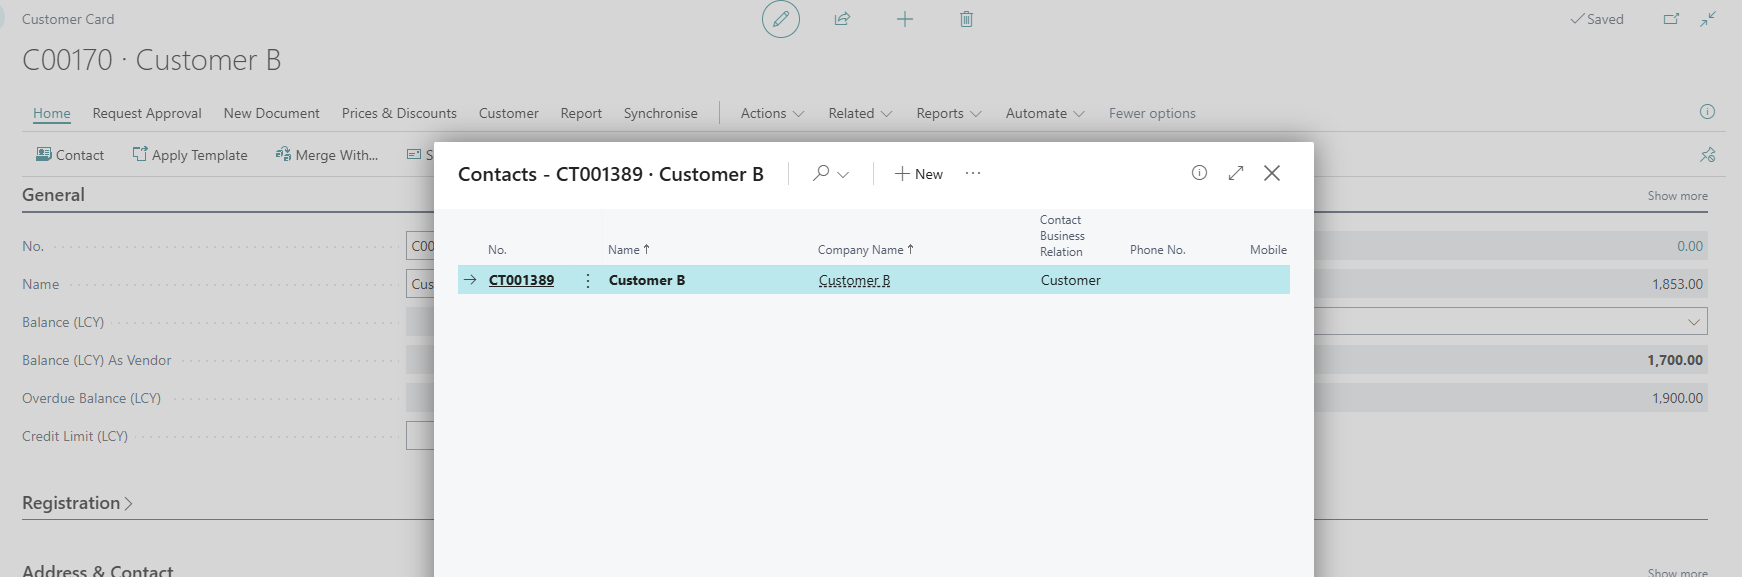Click the trash delete icon
Screen dimensions: 1742x577
966,19
